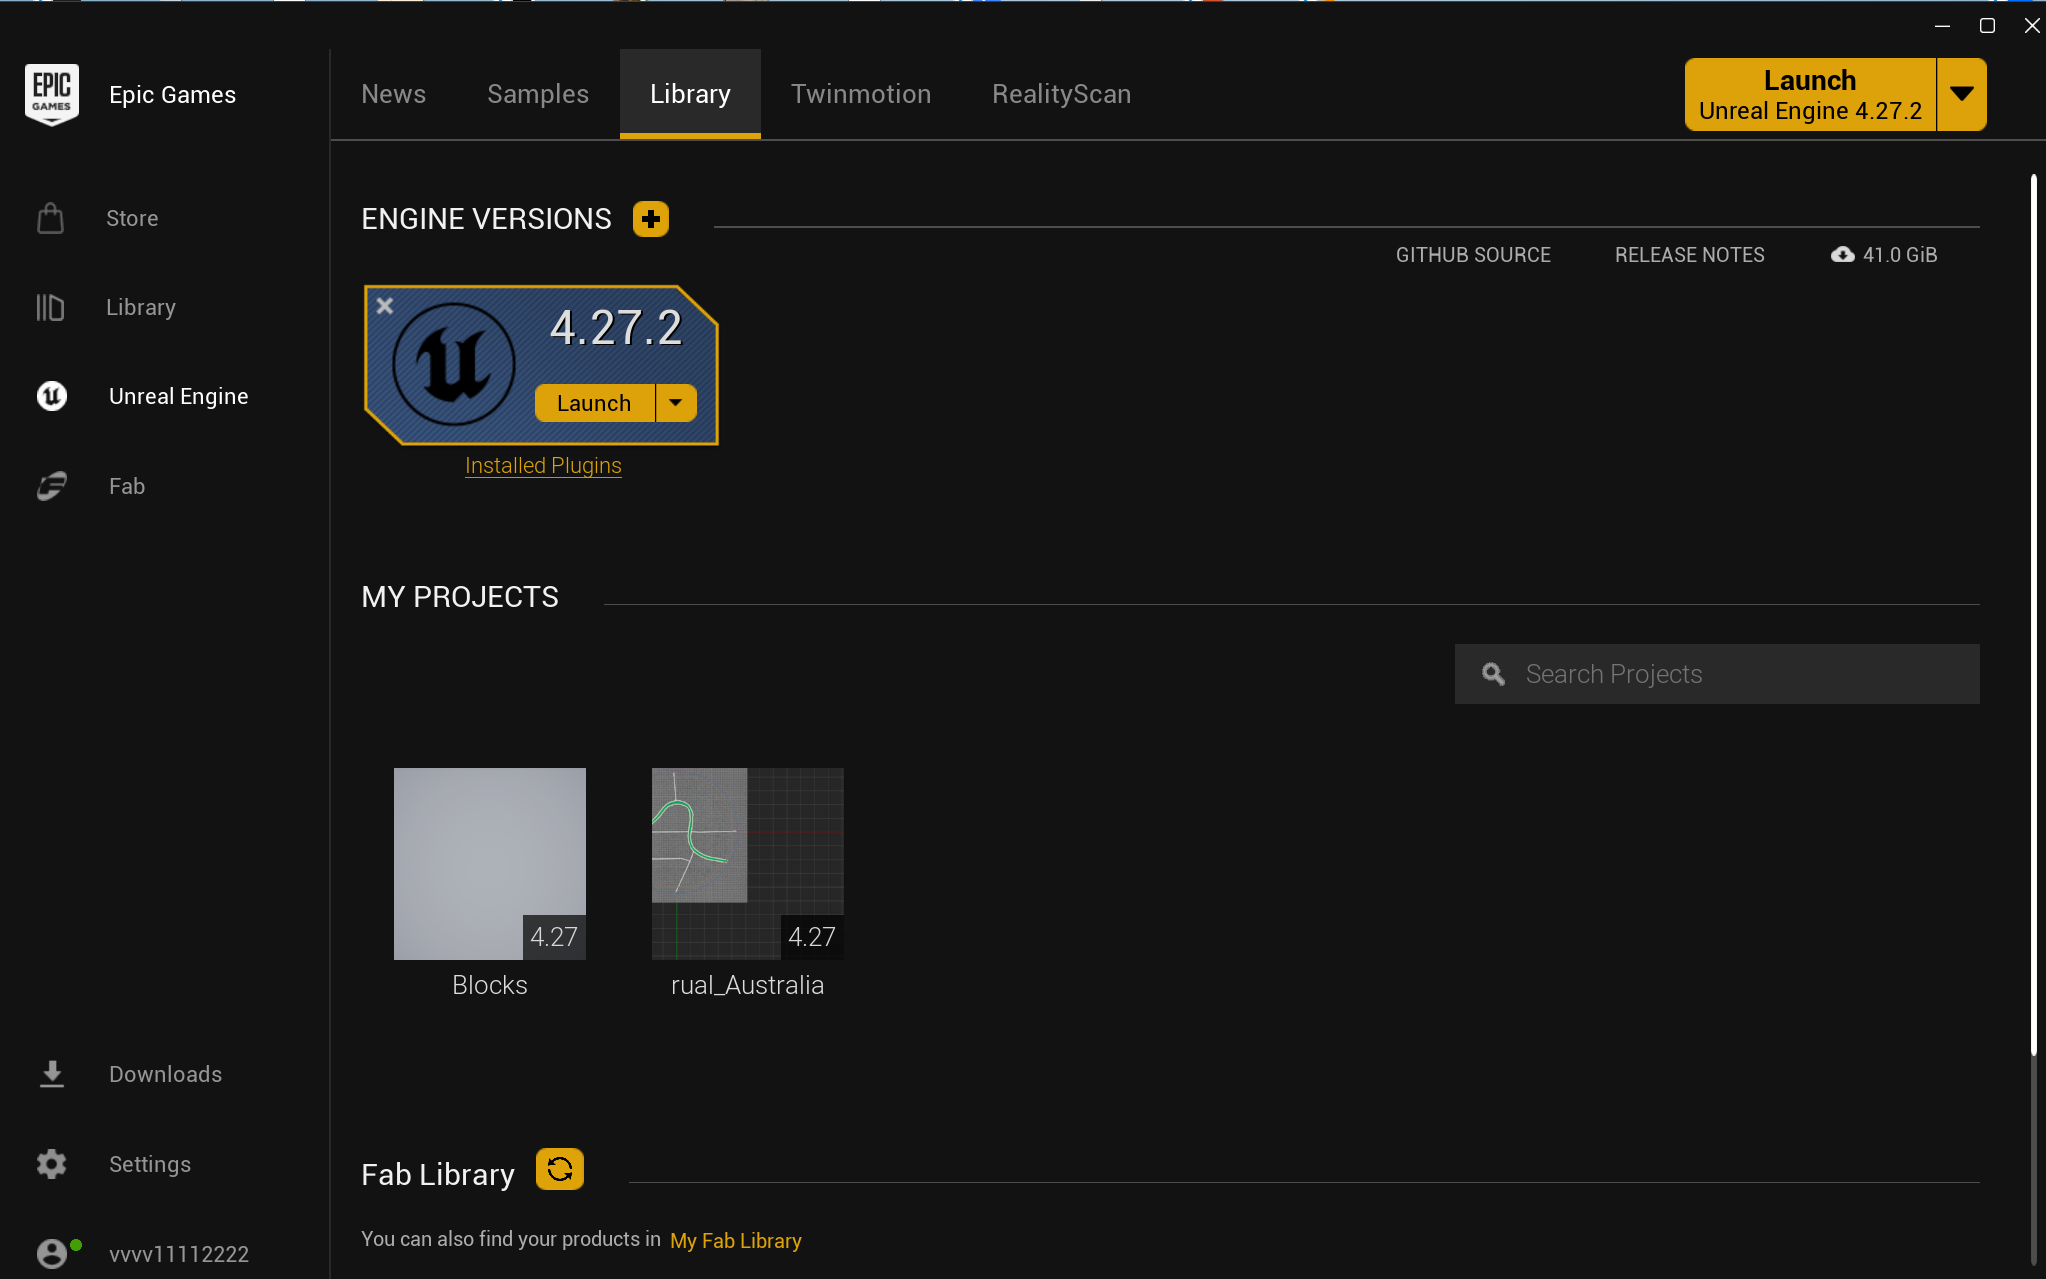Select the Library tab
The image size is (2046, 1279).
(x=690, y=94)
